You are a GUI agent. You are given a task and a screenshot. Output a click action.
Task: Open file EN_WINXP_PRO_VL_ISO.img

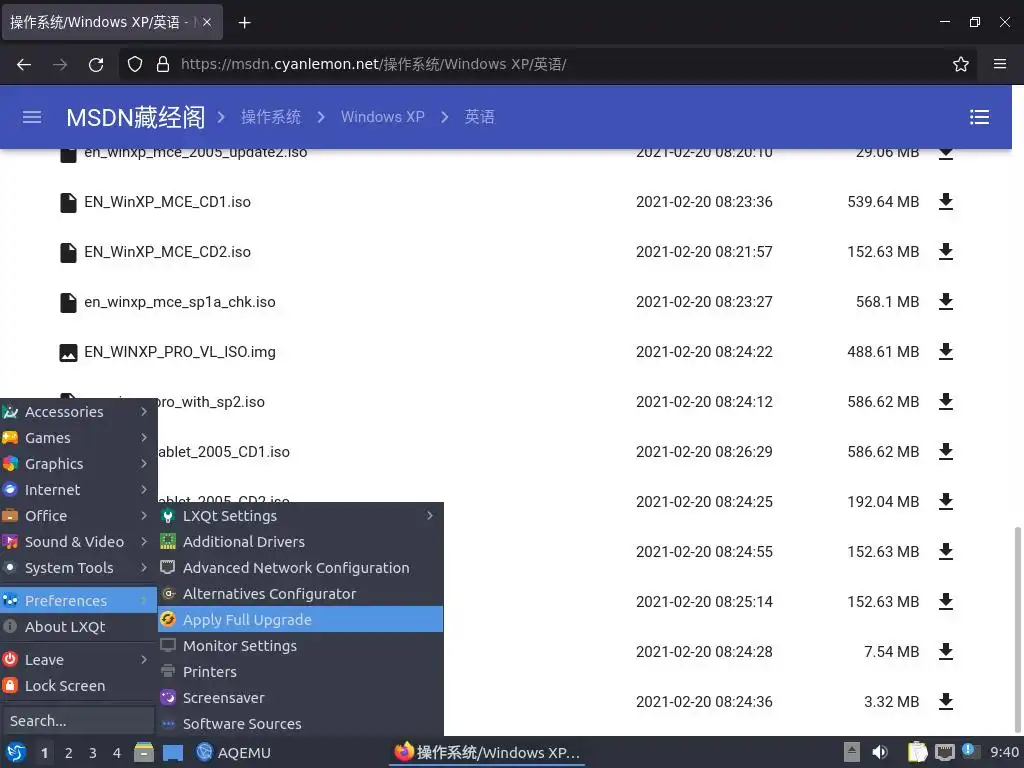(180, 351)
